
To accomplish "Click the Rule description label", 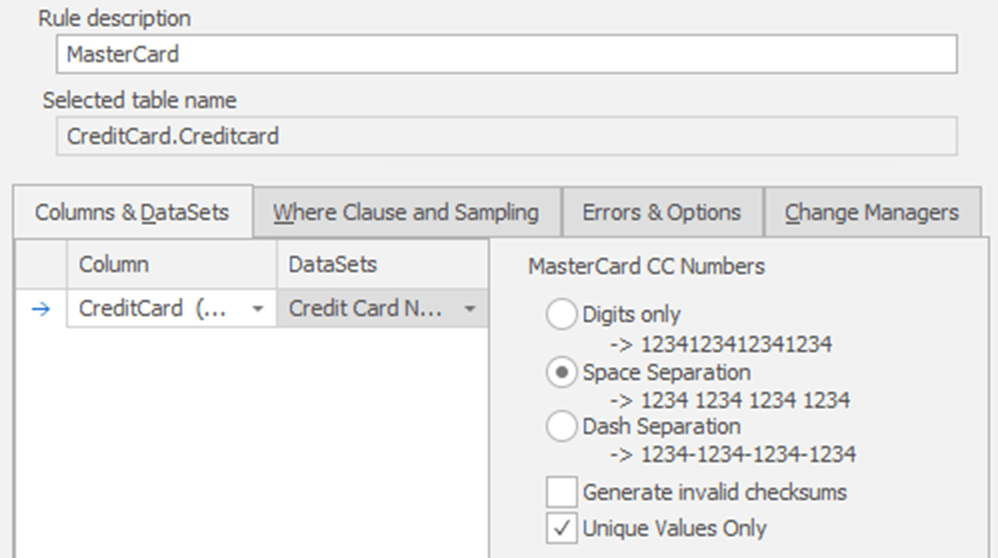I will tap(115, 18).
